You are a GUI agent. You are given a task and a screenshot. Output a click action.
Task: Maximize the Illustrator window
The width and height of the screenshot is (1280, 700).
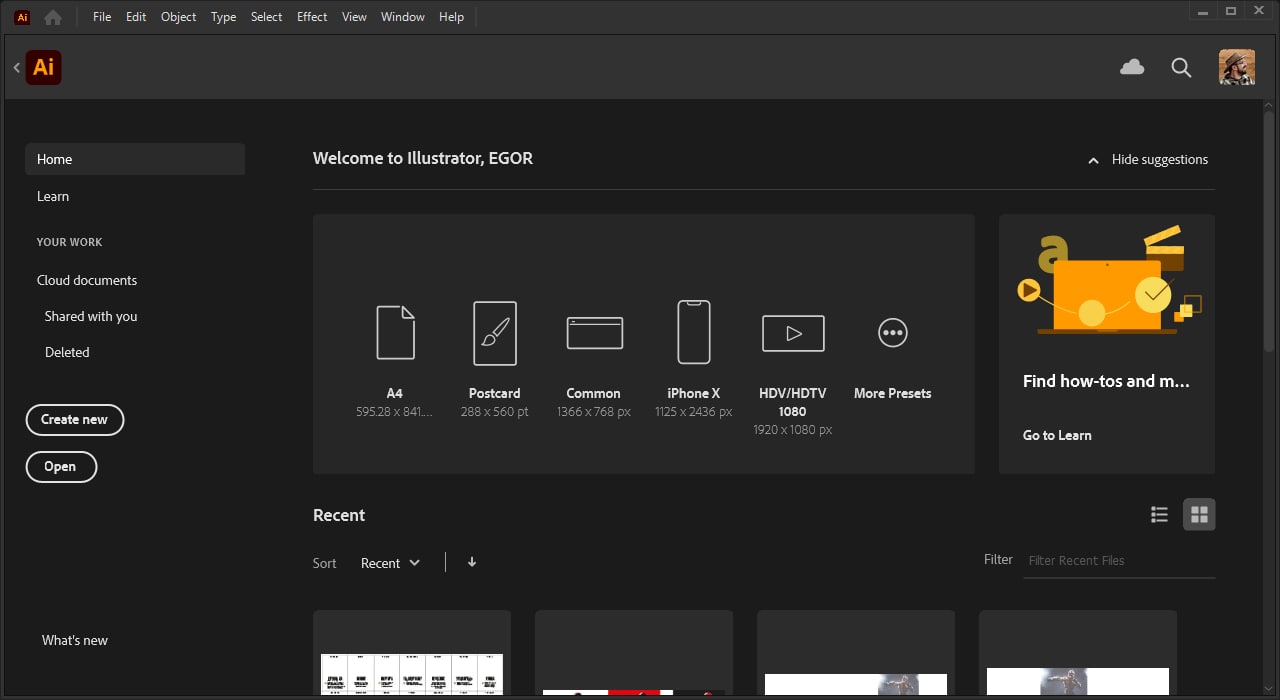pyautogui.click(x=1231, y=11)
